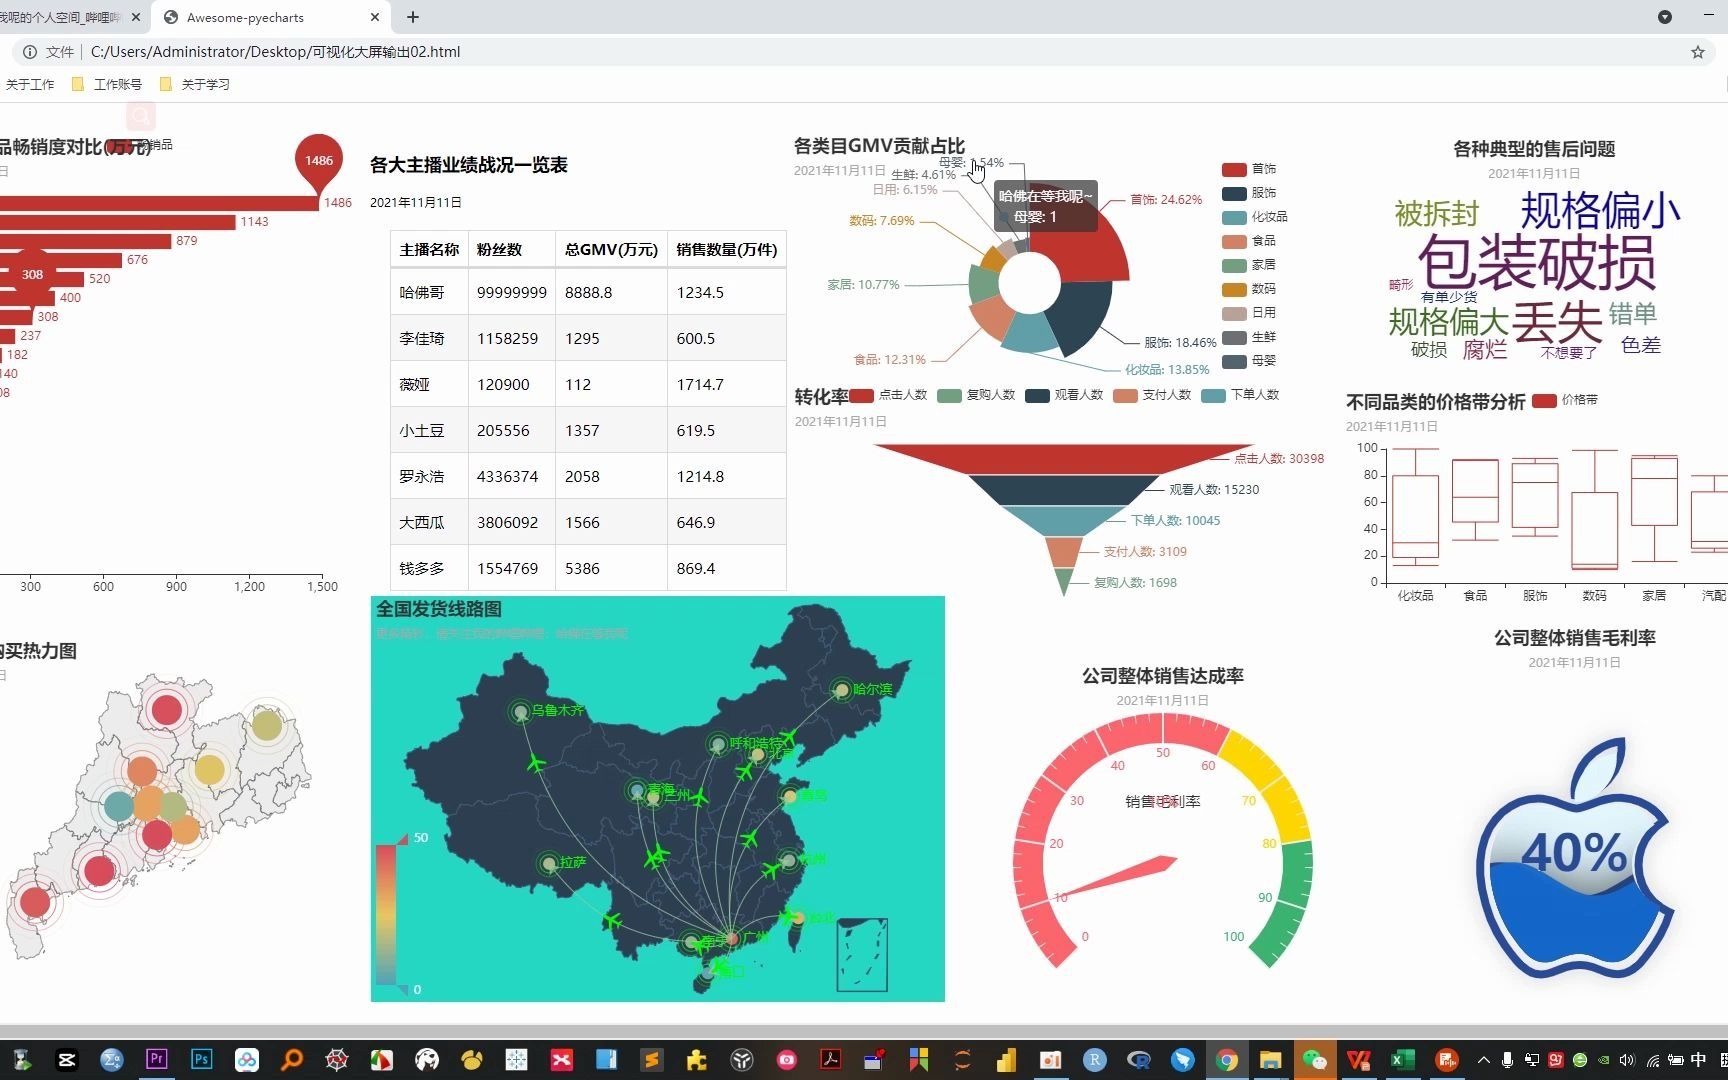Launch Adobe Premiere Pro from the taskbar
The height and width of the screenshot is (1080, 1728).
[157, 1060]
